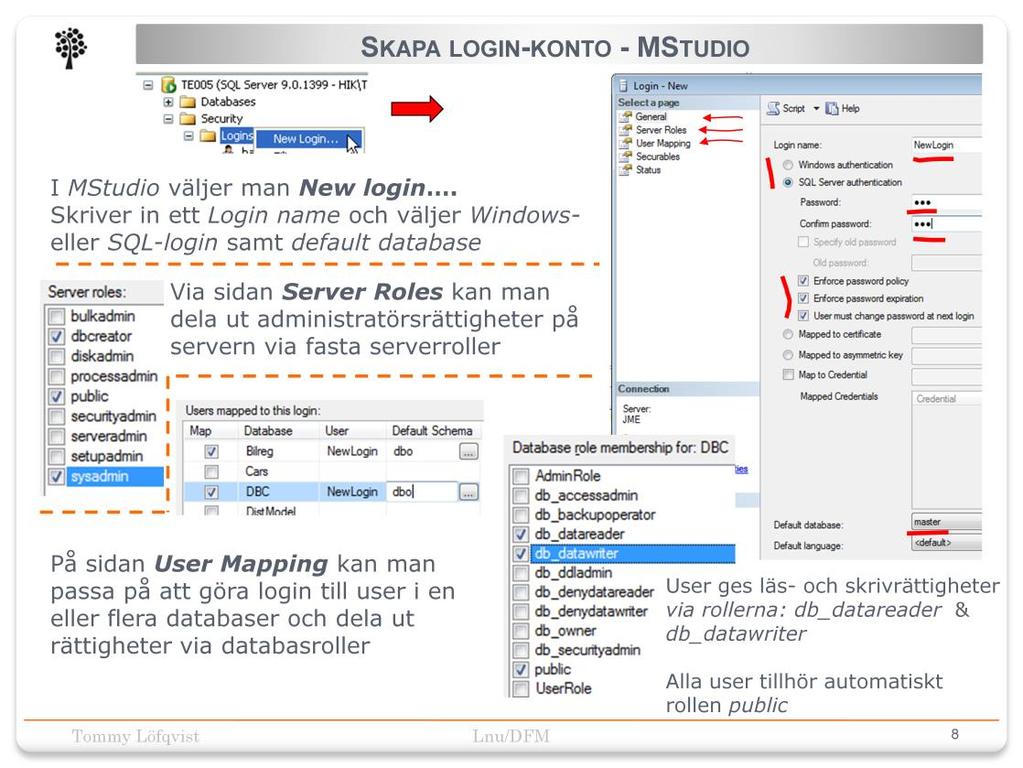Viewport: 1023px width, 768px height.
Task: Open the Script dropdown arrow
Action: [816, 108]
